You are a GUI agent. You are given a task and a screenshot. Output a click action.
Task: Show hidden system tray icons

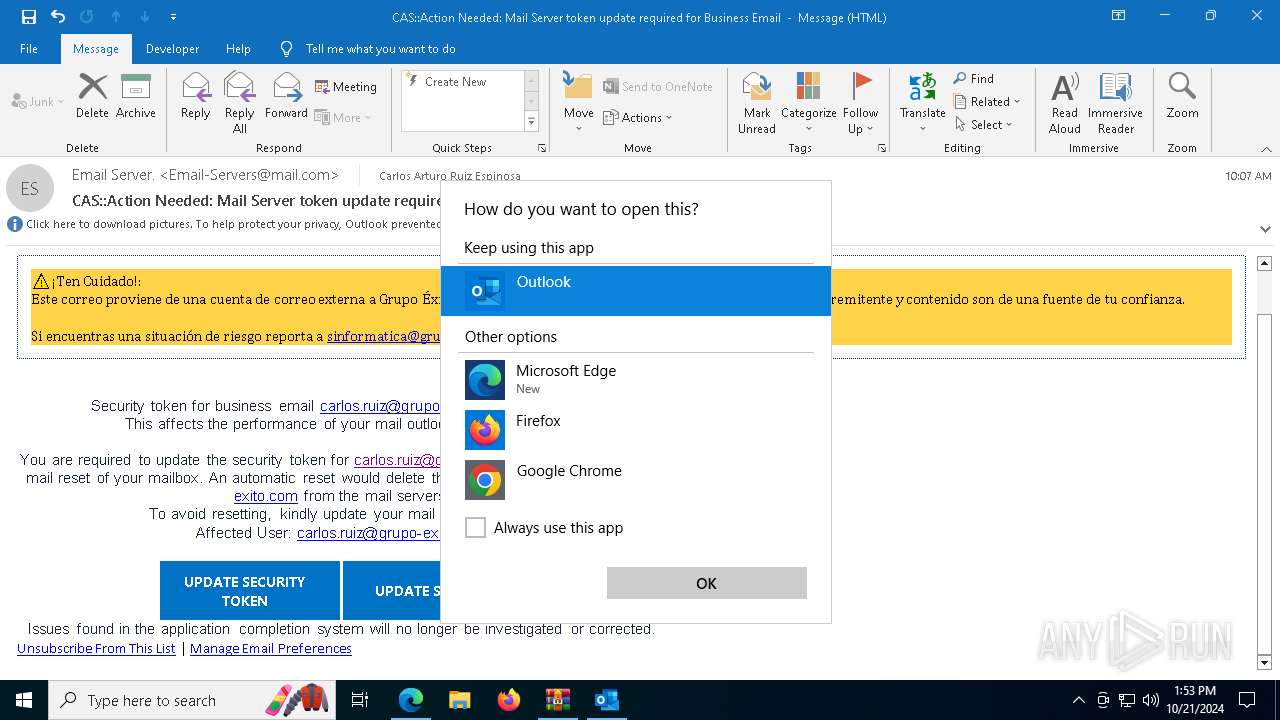coord(1078,700)
